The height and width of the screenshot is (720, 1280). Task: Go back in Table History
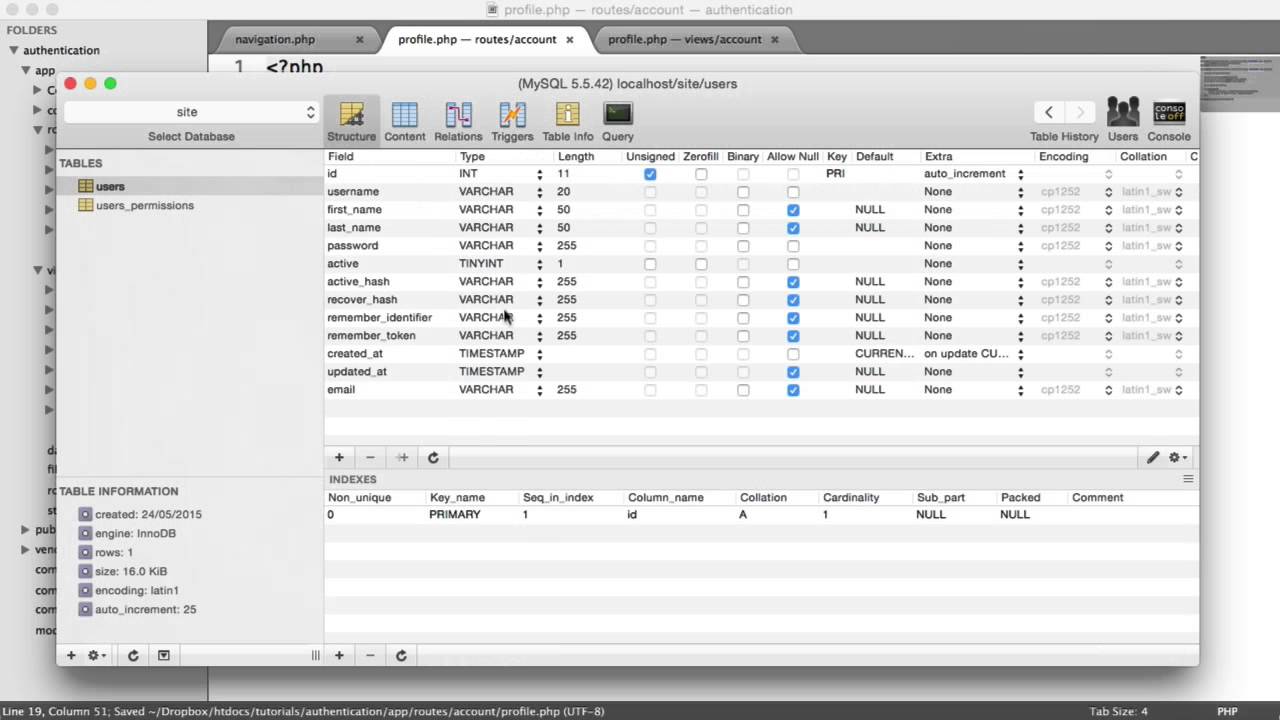coord(1048,112)
